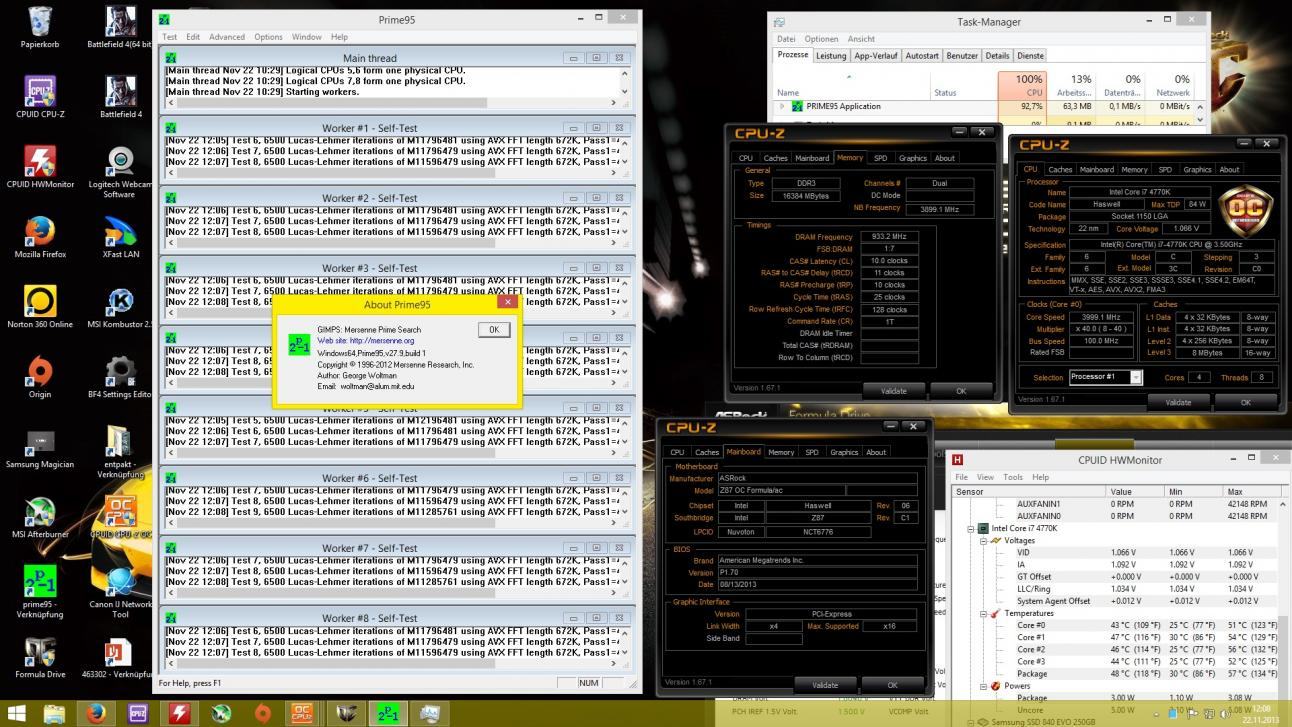The width and height of the screenshot is (1292, 727).
Task: Open the Ansicht menu in Task-Manager
Action: coord(861,39)
